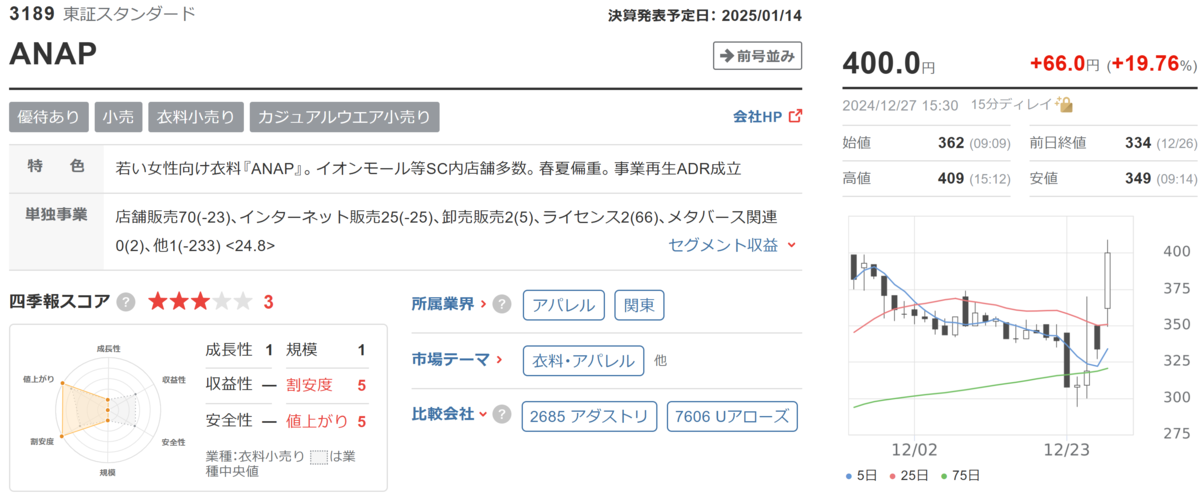Screen dimensions: 1200x495
Task: Click the 安値 value 349
Action: 1140,179
